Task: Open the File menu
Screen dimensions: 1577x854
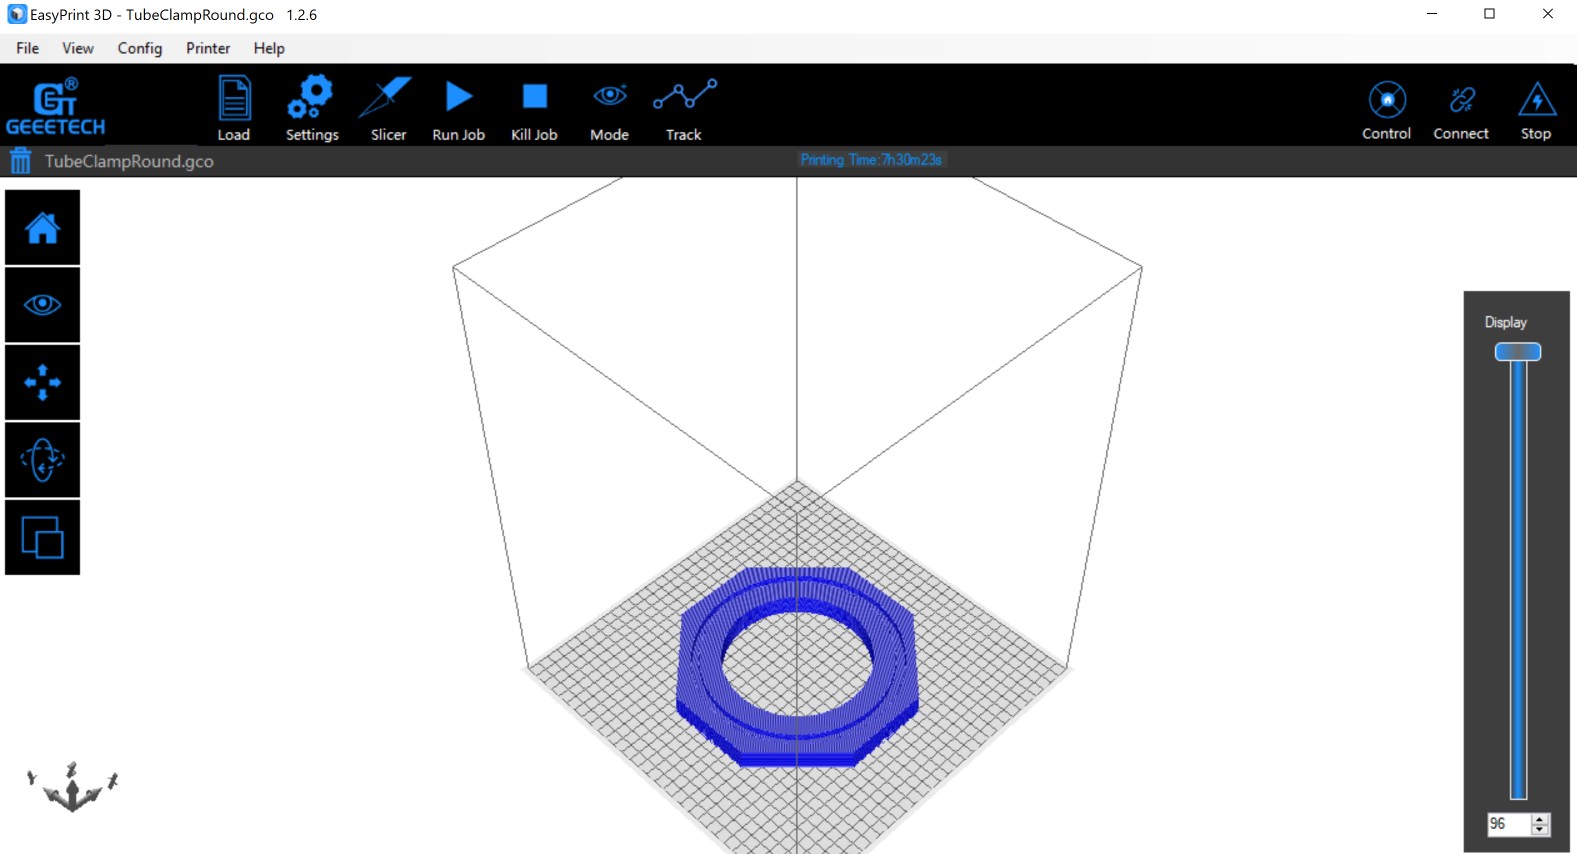Action: click(28, 48)
